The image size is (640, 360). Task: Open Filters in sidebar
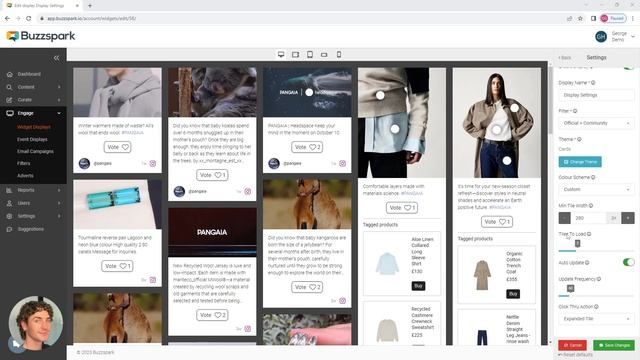point(24,163)
